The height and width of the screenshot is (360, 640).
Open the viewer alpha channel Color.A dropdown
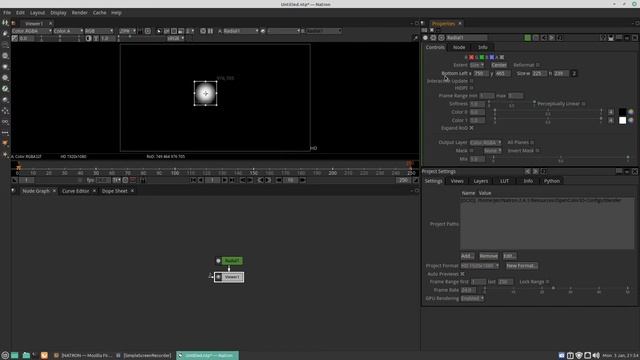[x=68, y=31]
